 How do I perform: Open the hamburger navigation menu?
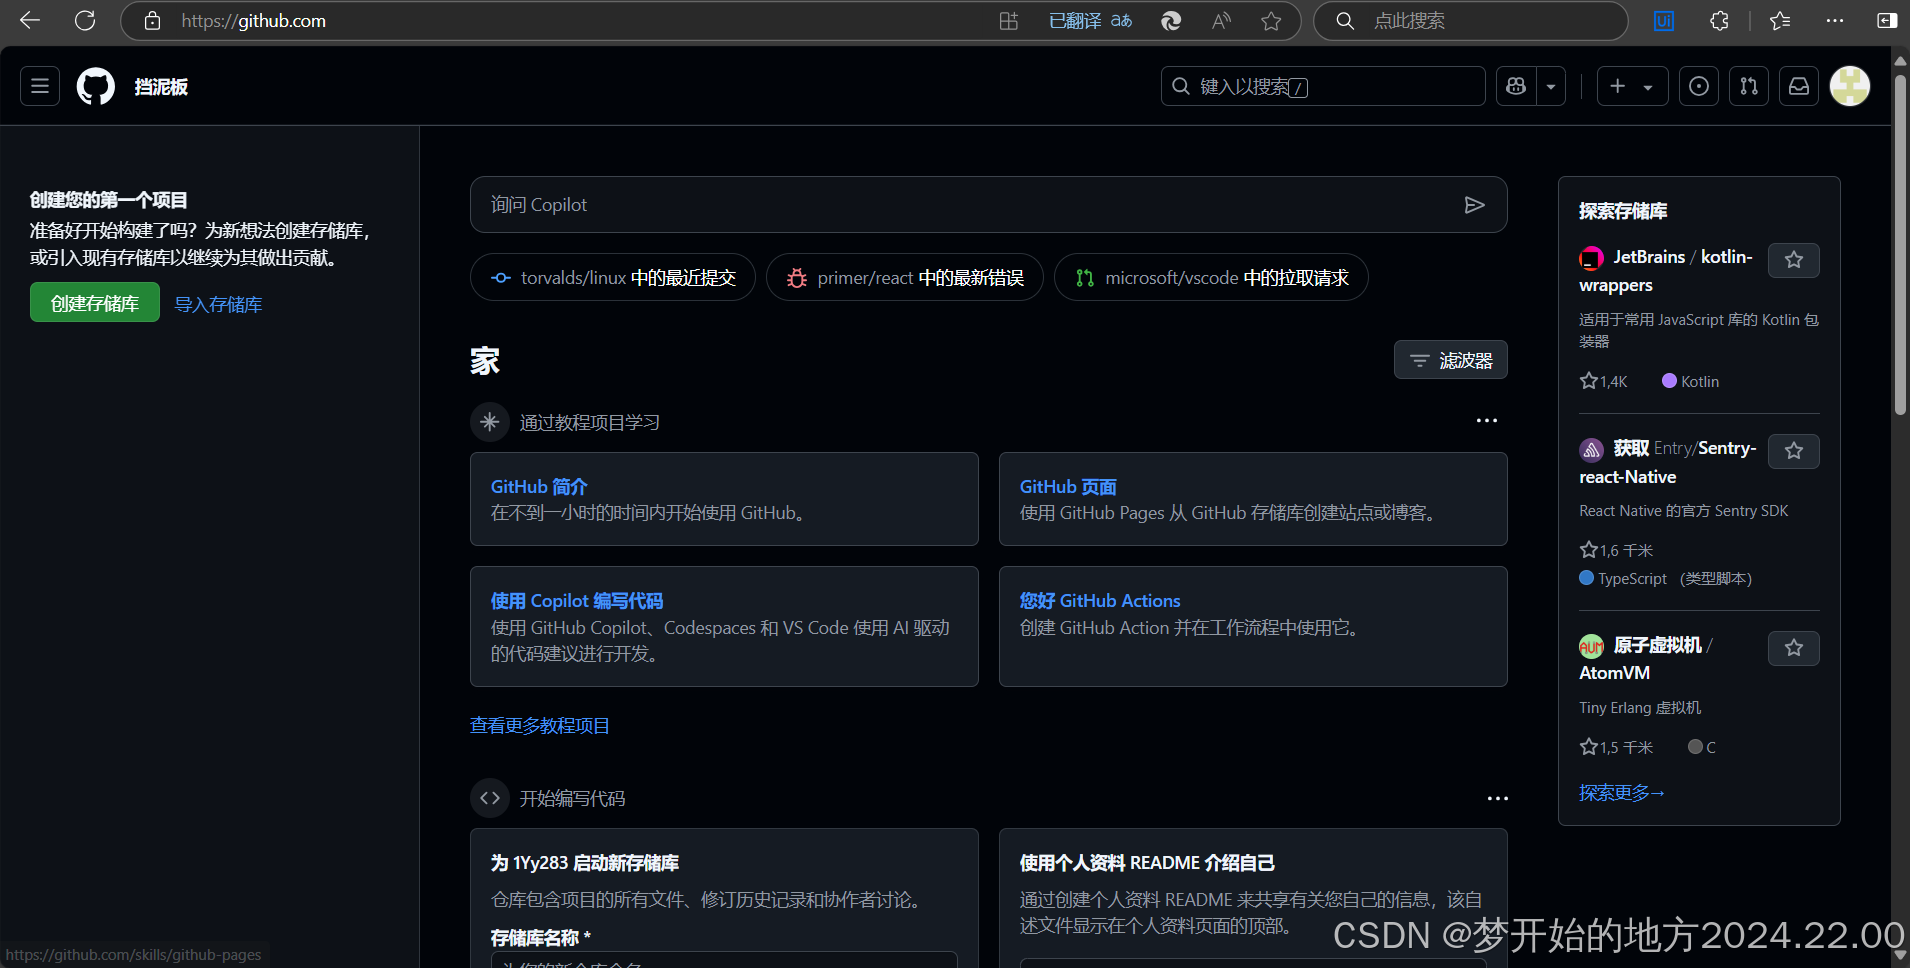coord(39,86)
